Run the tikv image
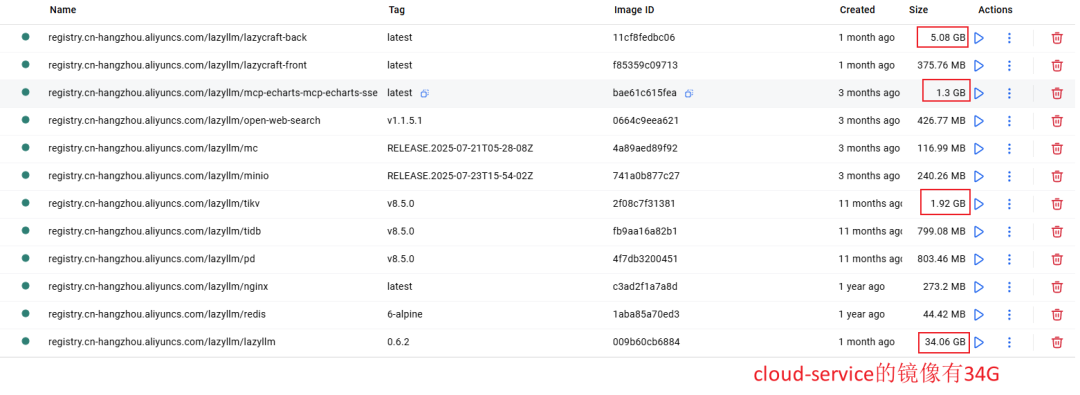 pyautogui.click(x=979, y=203)
